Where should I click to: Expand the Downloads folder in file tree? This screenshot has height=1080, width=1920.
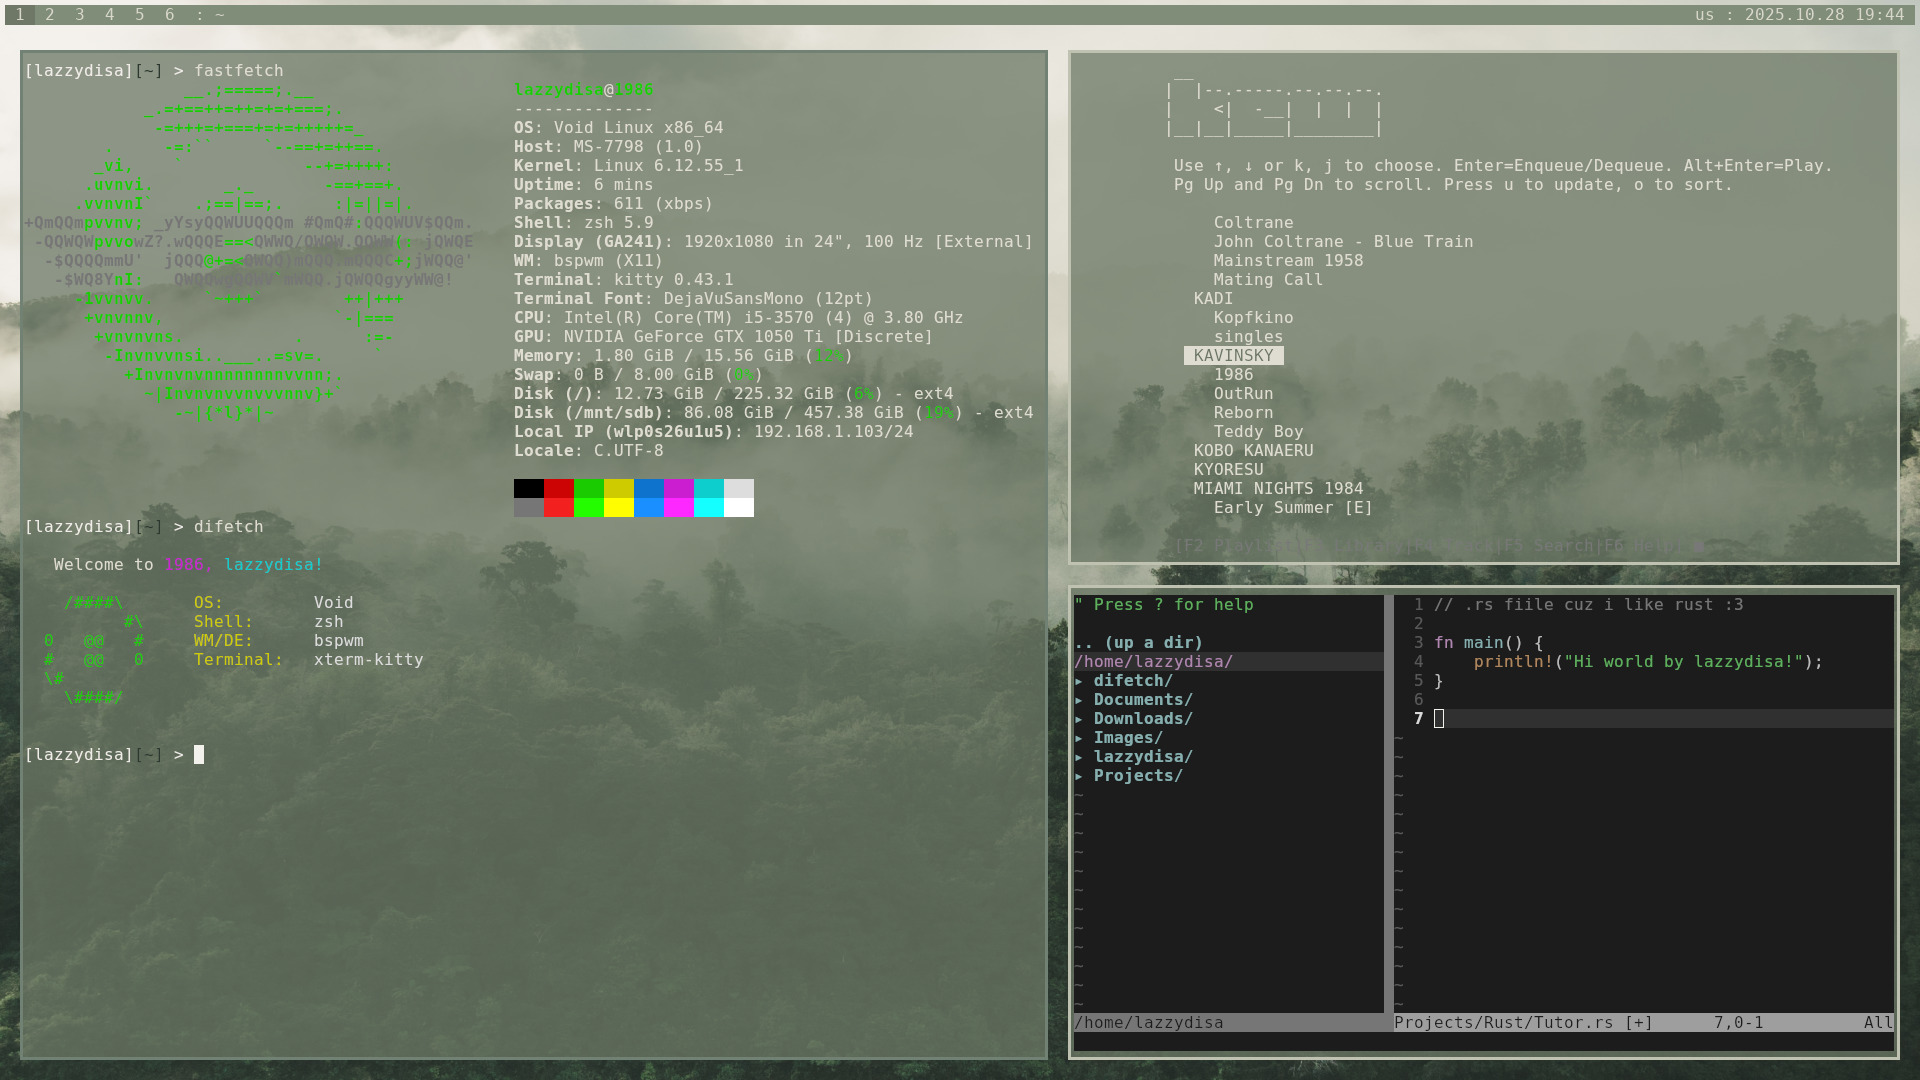1142,719
